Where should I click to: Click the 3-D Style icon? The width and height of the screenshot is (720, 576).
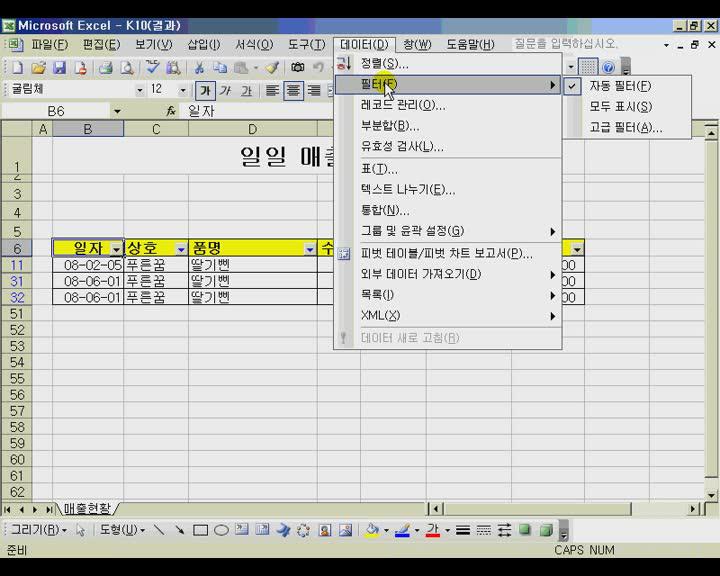[x=546, y=530]
